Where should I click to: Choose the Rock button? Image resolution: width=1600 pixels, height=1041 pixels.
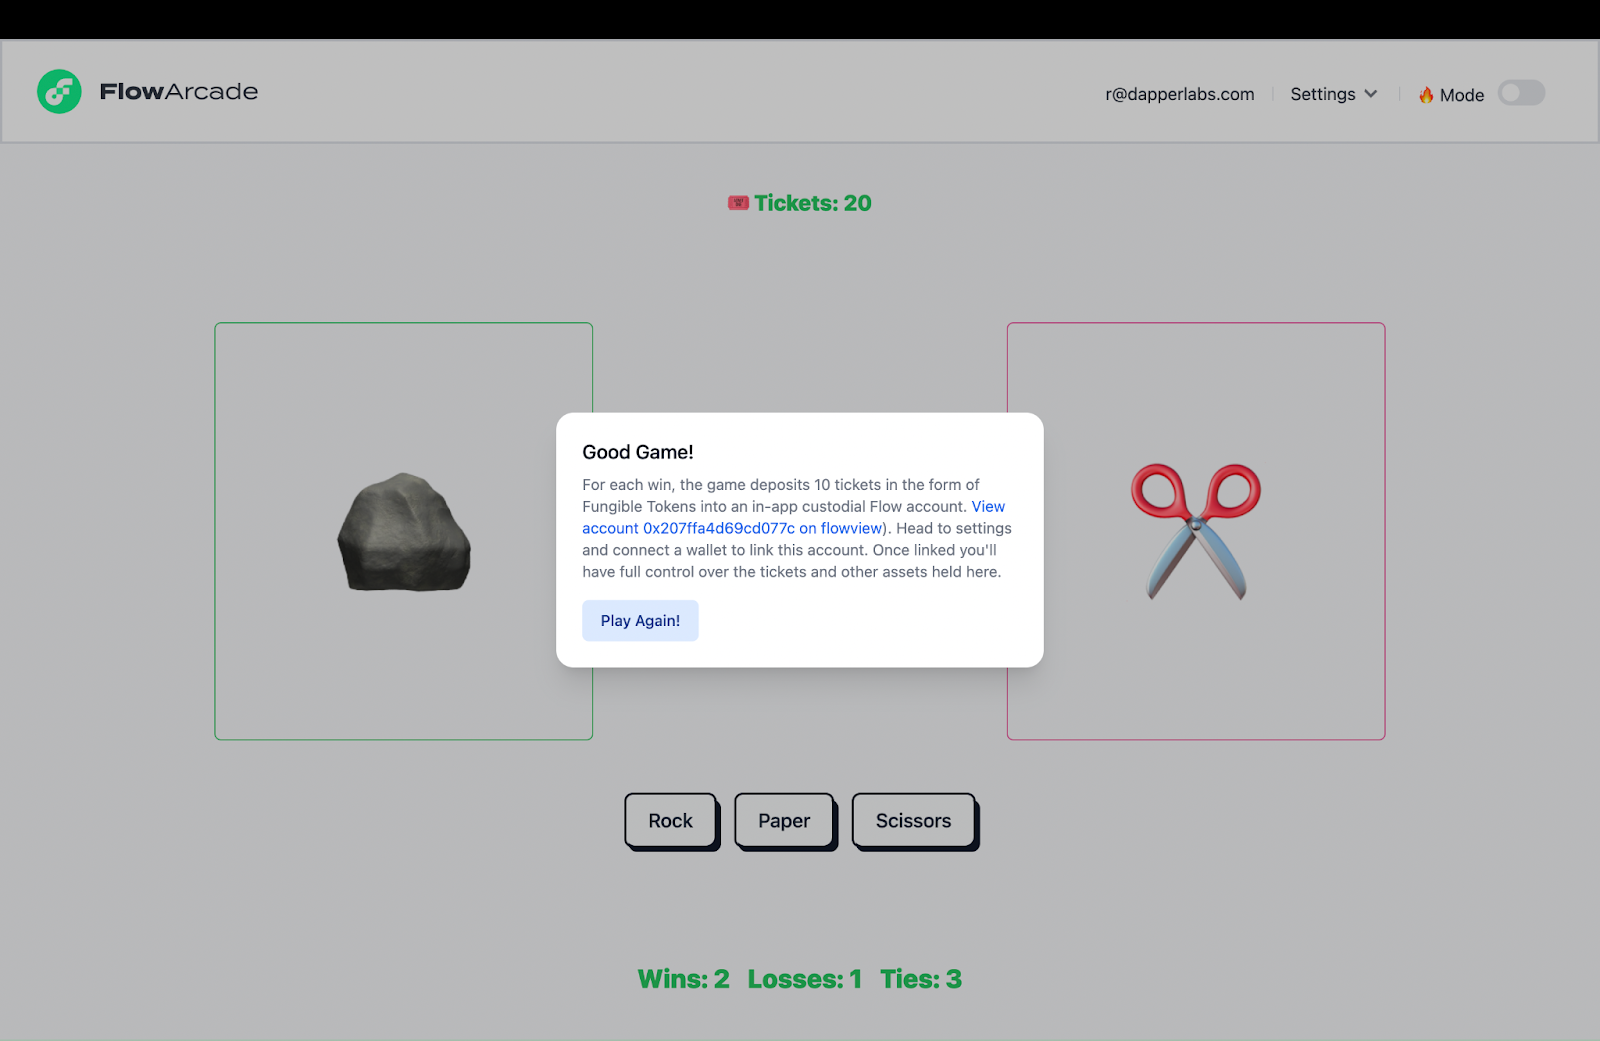click(x=671, y=821)
